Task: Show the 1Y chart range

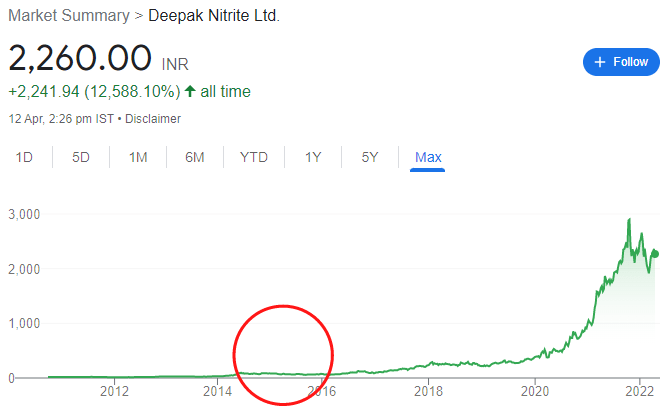Action: click(313, 157)
